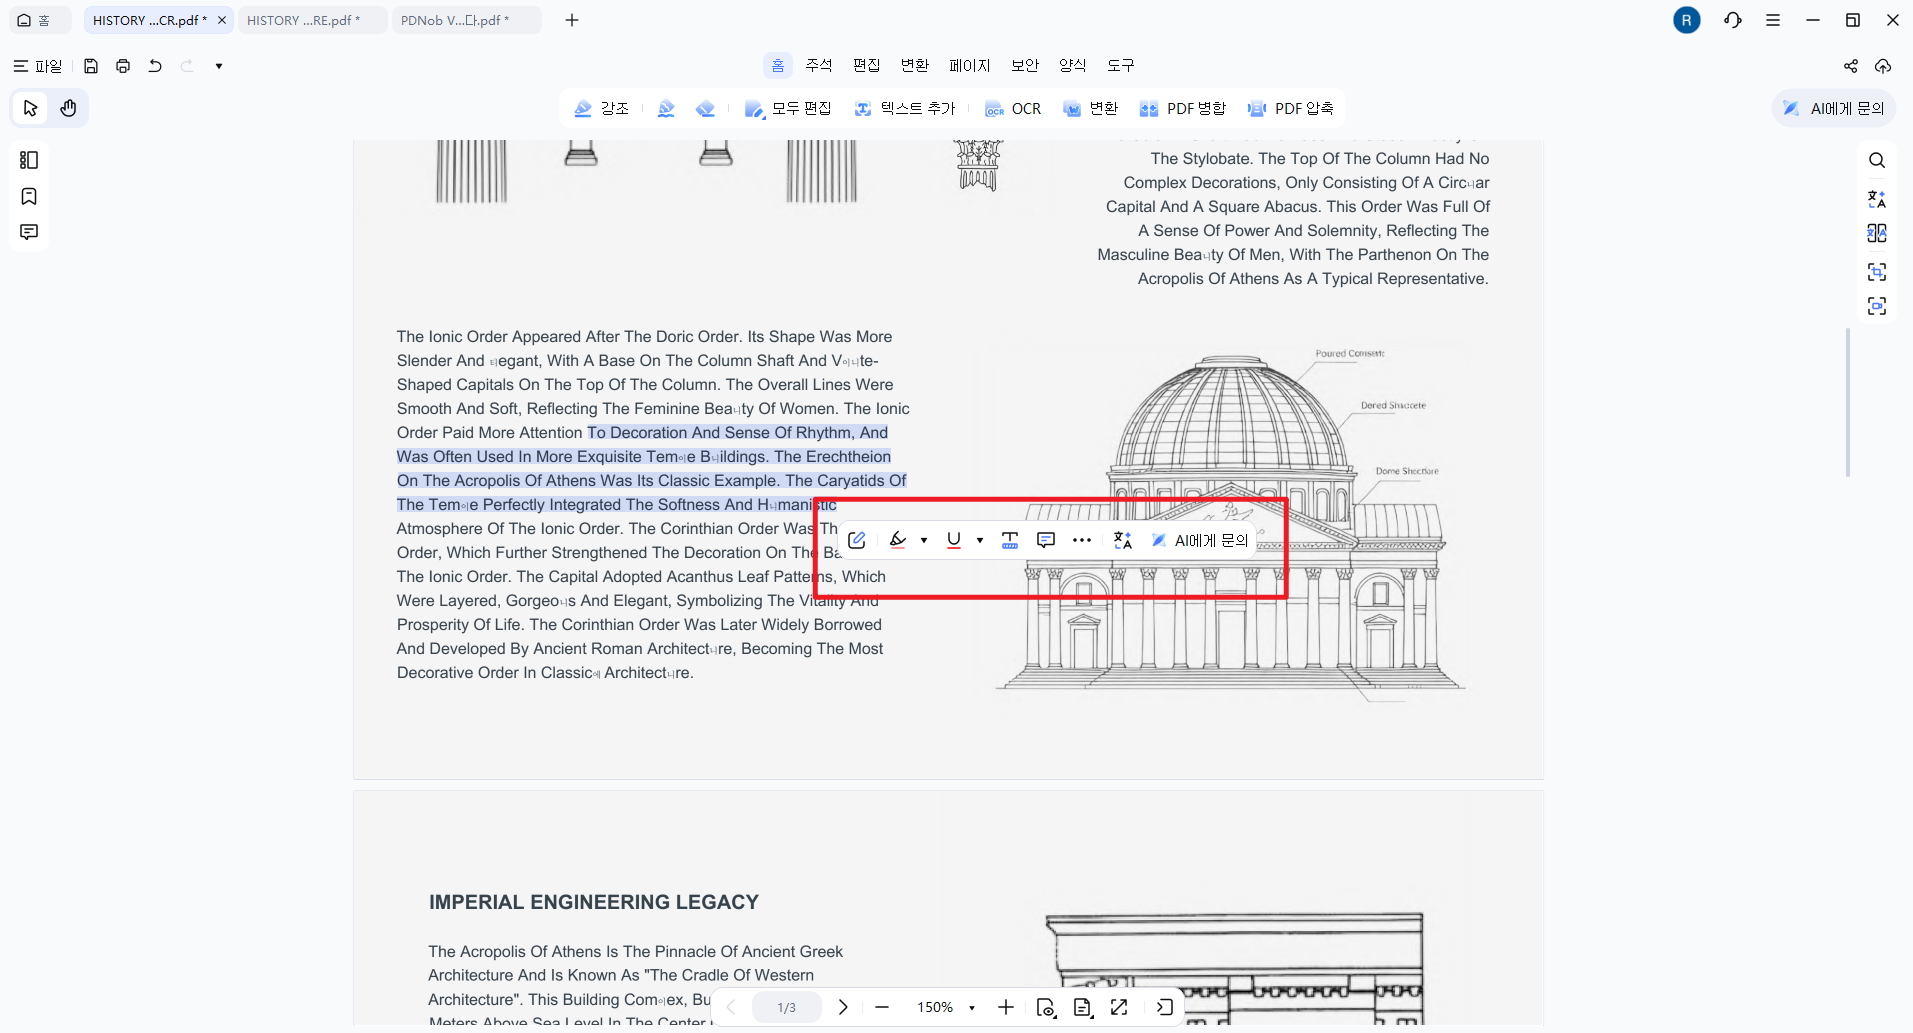1913x1033 pixels.
Task: Click the PDF 압축 button
Action: (1291, 108)
